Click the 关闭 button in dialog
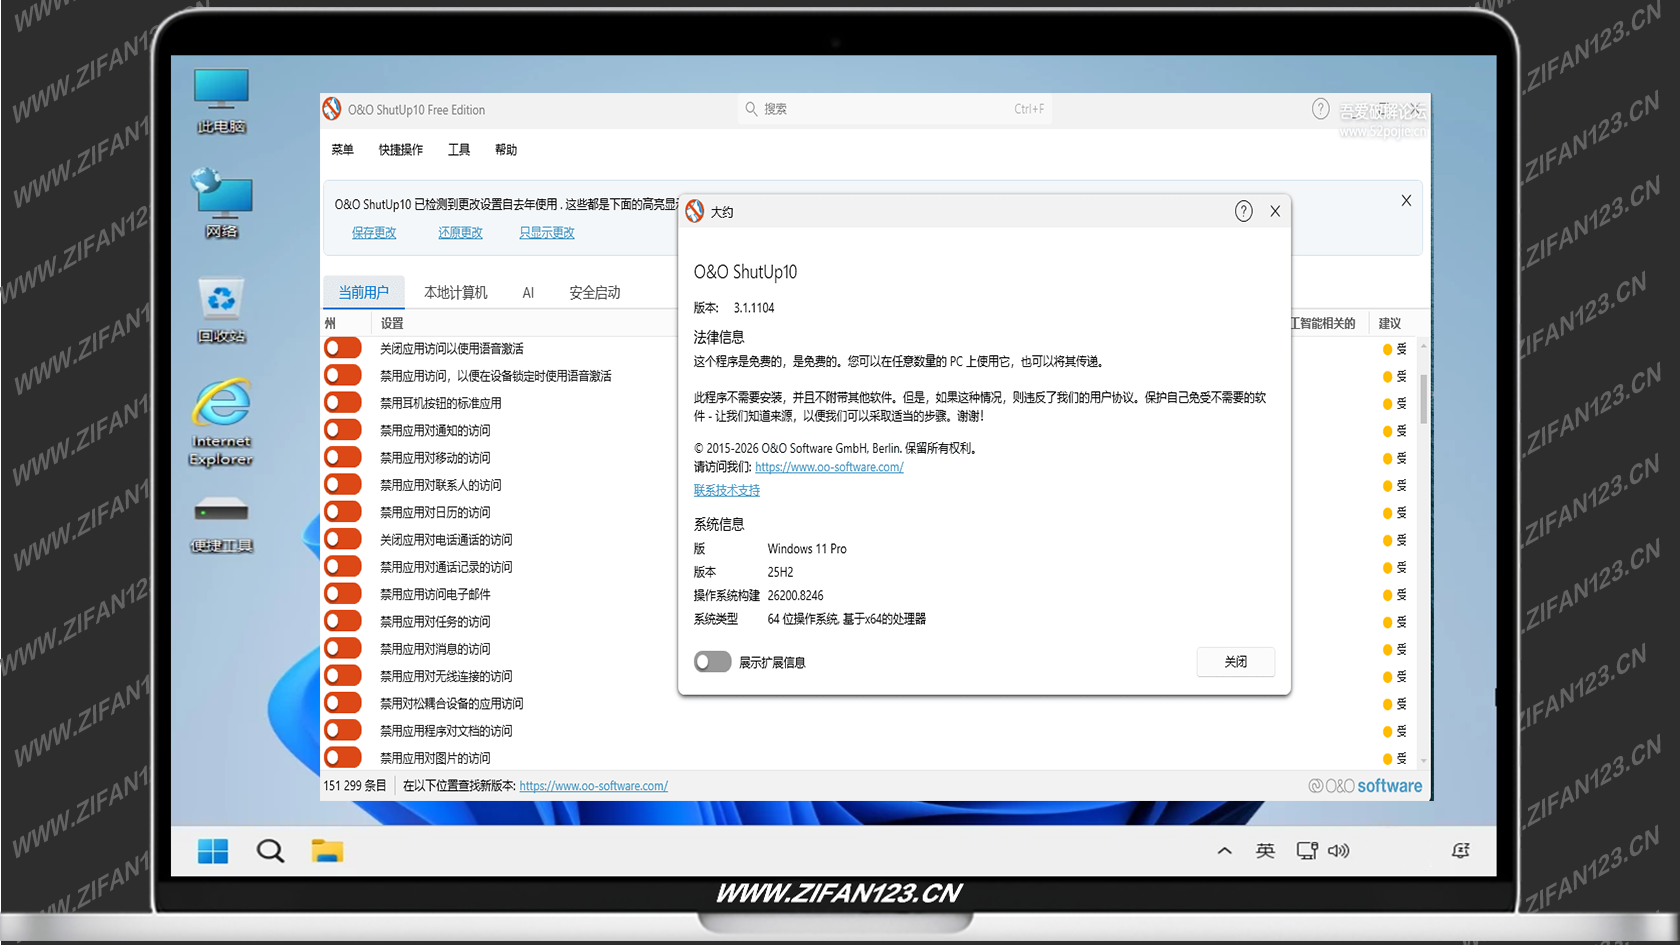This screenshot has height=945, width=1680. pyautogui.click(x=1236, y=662)
